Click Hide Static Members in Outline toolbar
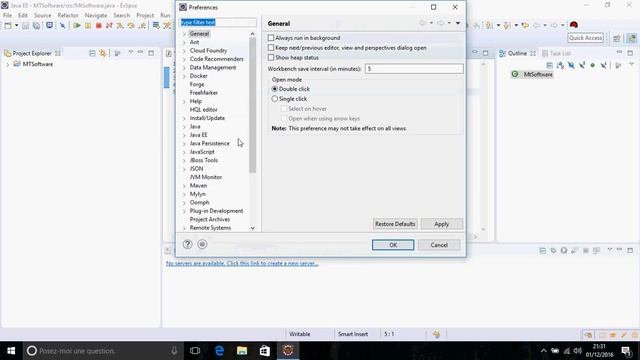Image resolution: width=640 pixels, height=360 pixels. pos(582,65)
